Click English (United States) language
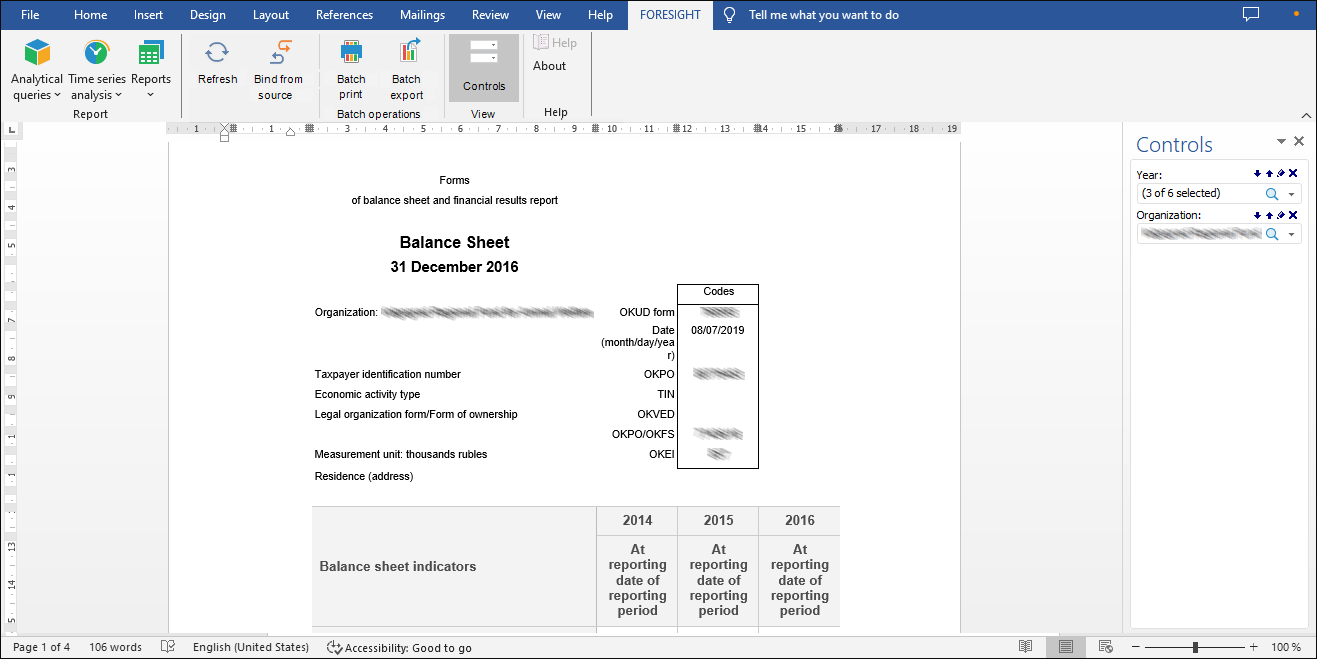 coord(251,647)
